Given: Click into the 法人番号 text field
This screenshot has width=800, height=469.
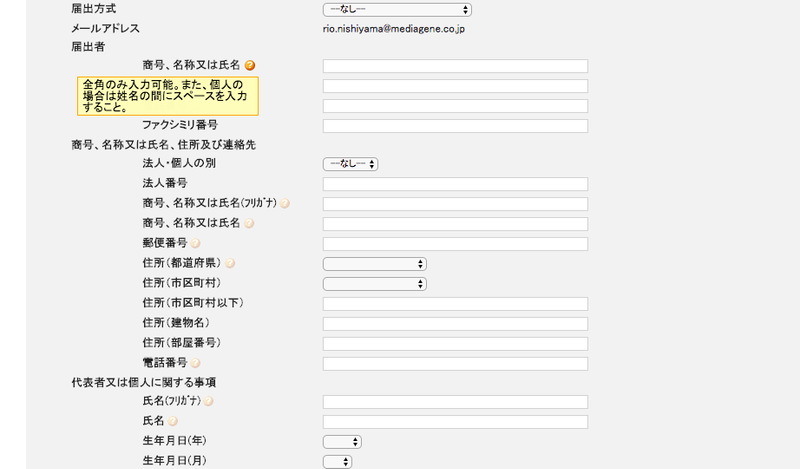Looking at the screenshot, I should [x=455, y=184].
